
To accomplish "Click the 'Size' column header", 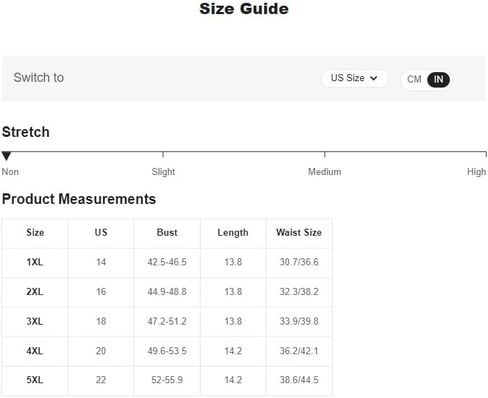I will click(x=35, y=232).
